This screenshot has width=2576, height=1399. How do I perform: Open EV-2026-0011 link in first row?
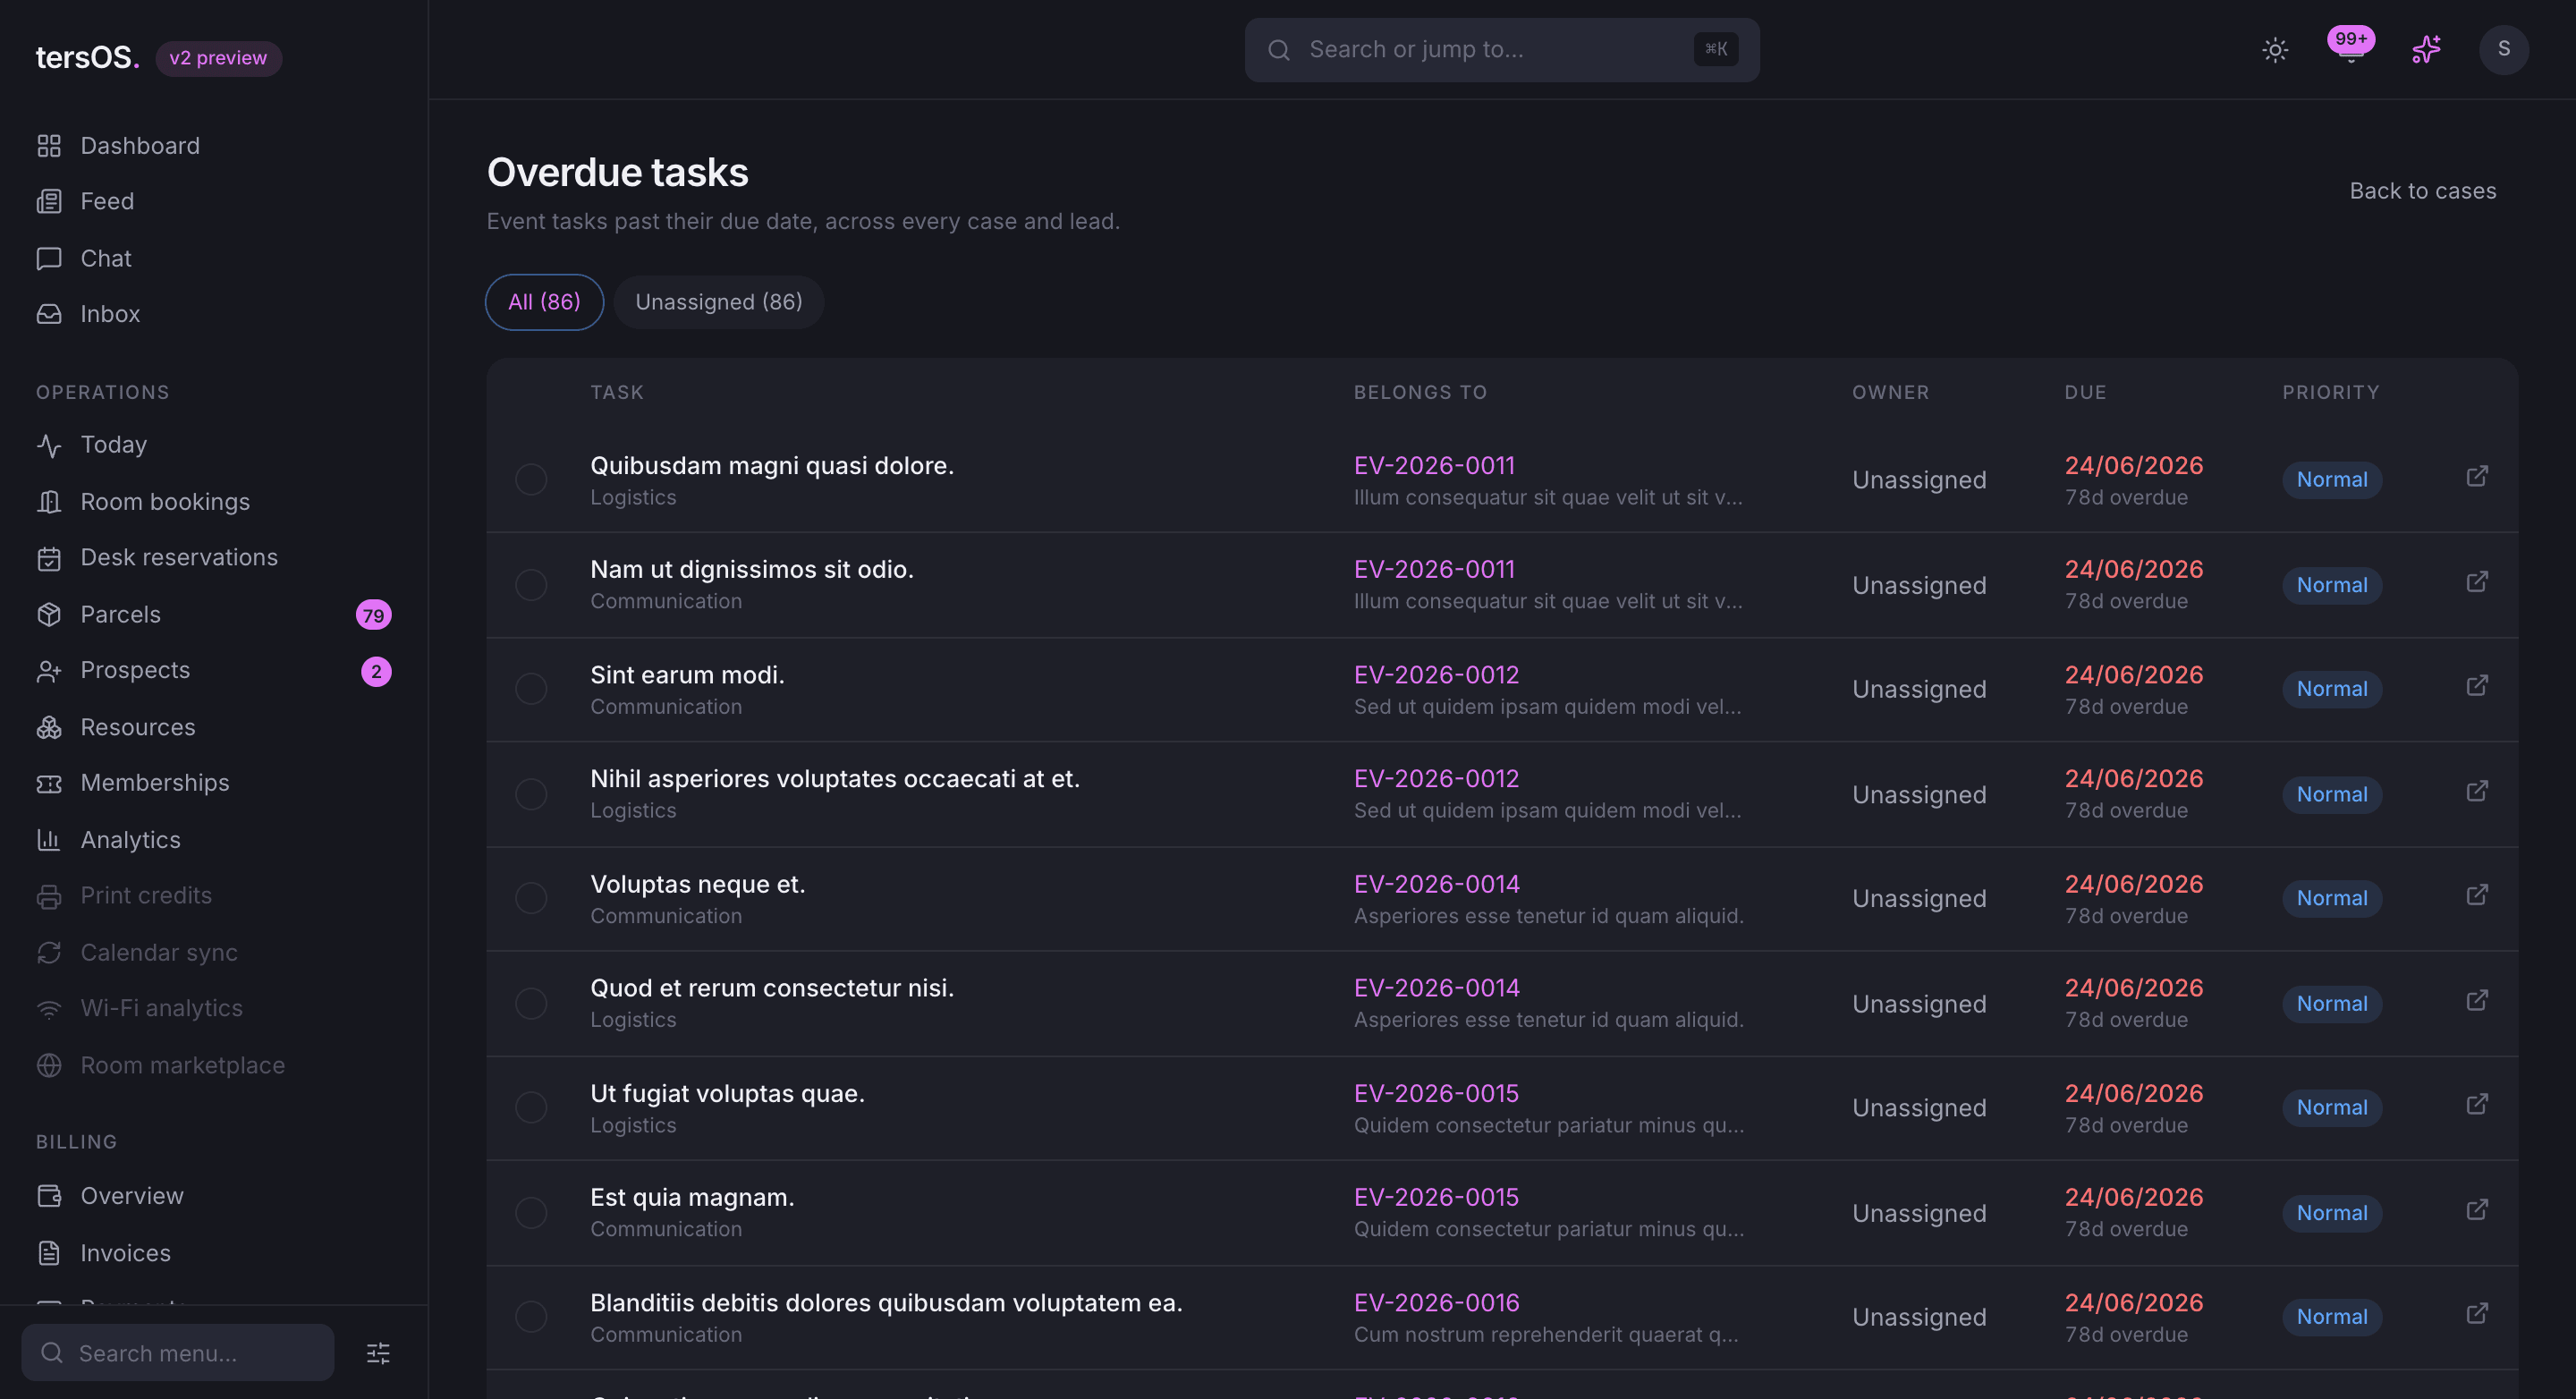1433,465
